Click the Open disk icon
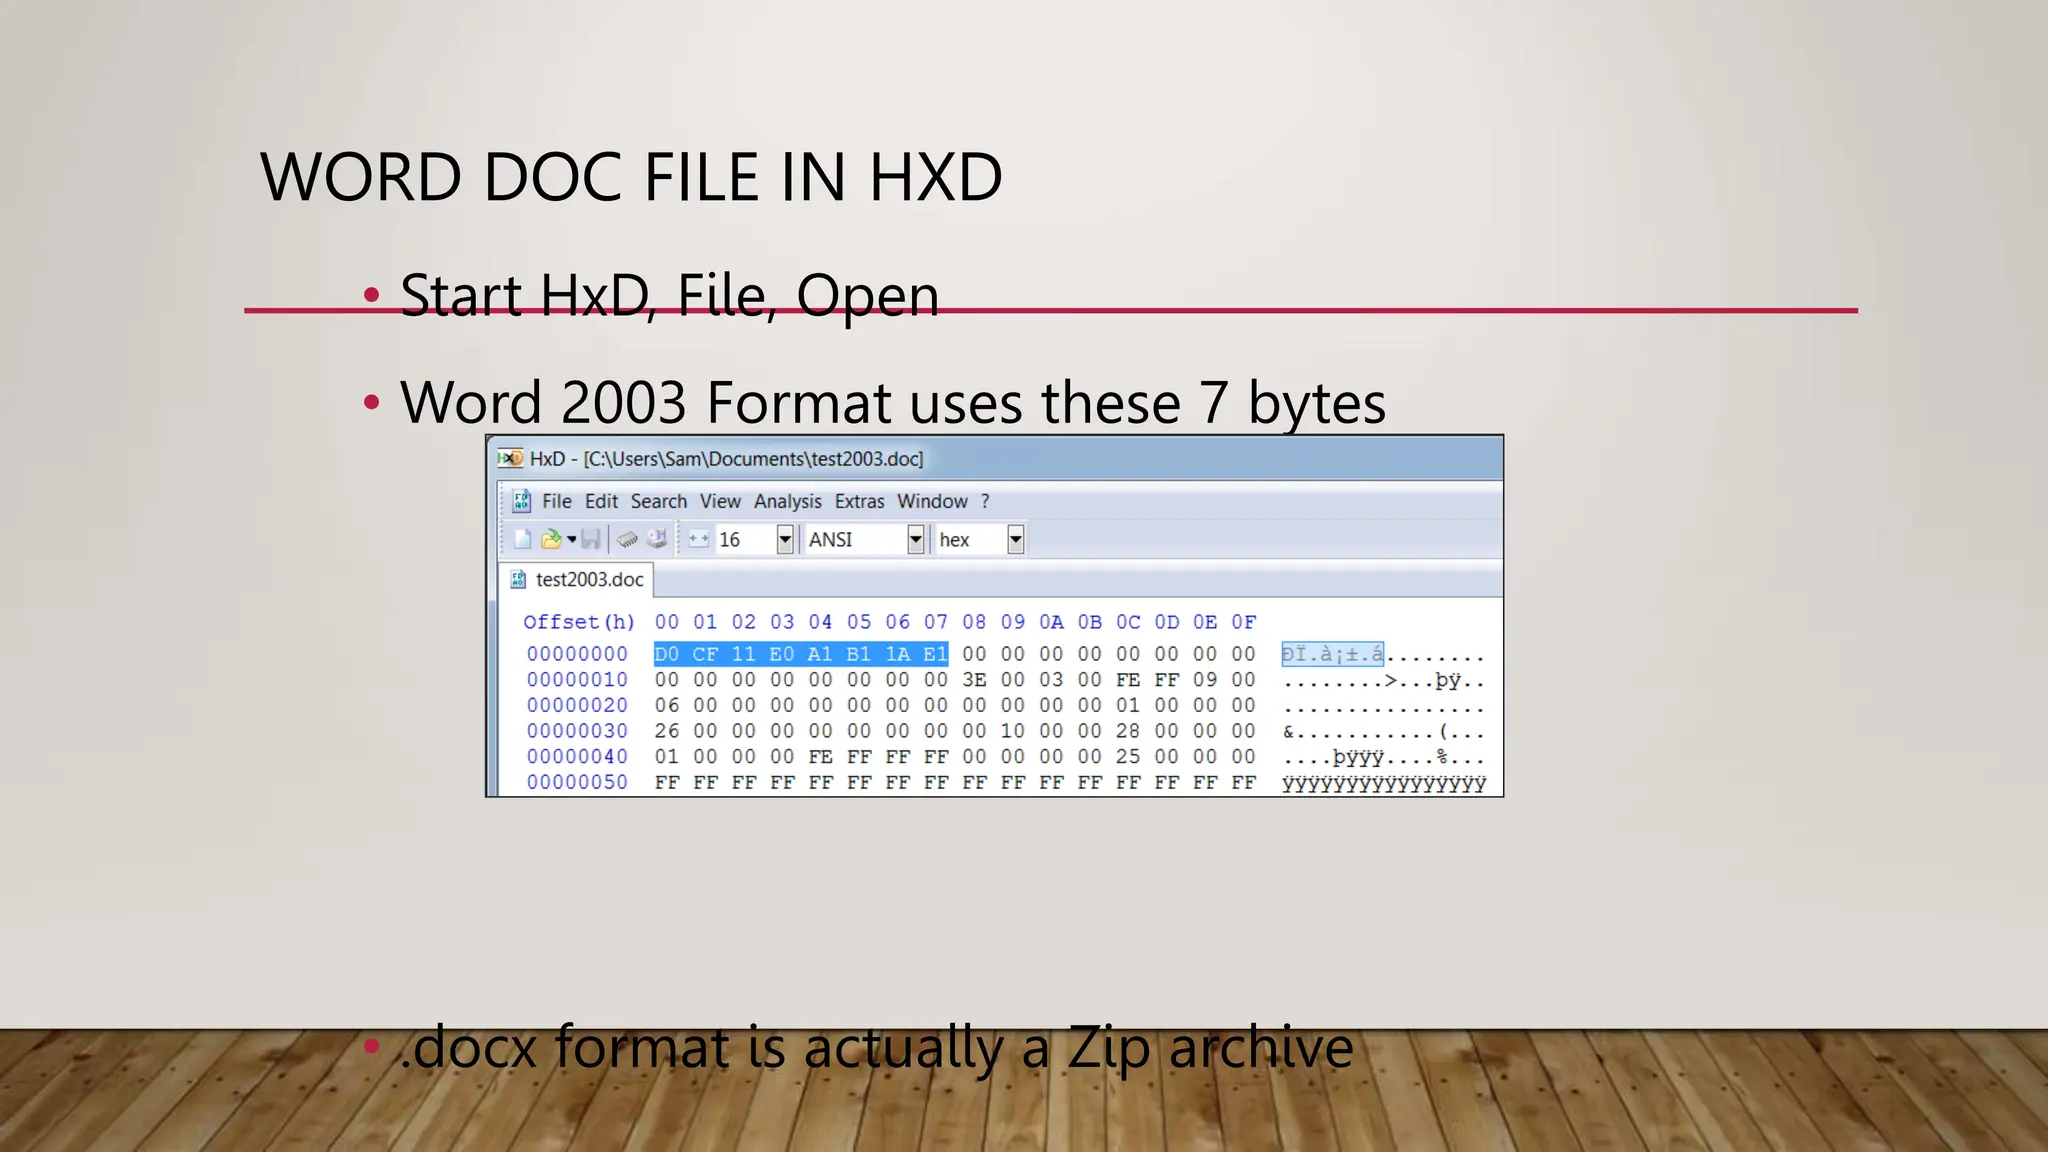The height and width of the screenshot is (1152, 2048). (x=657, y=540)
